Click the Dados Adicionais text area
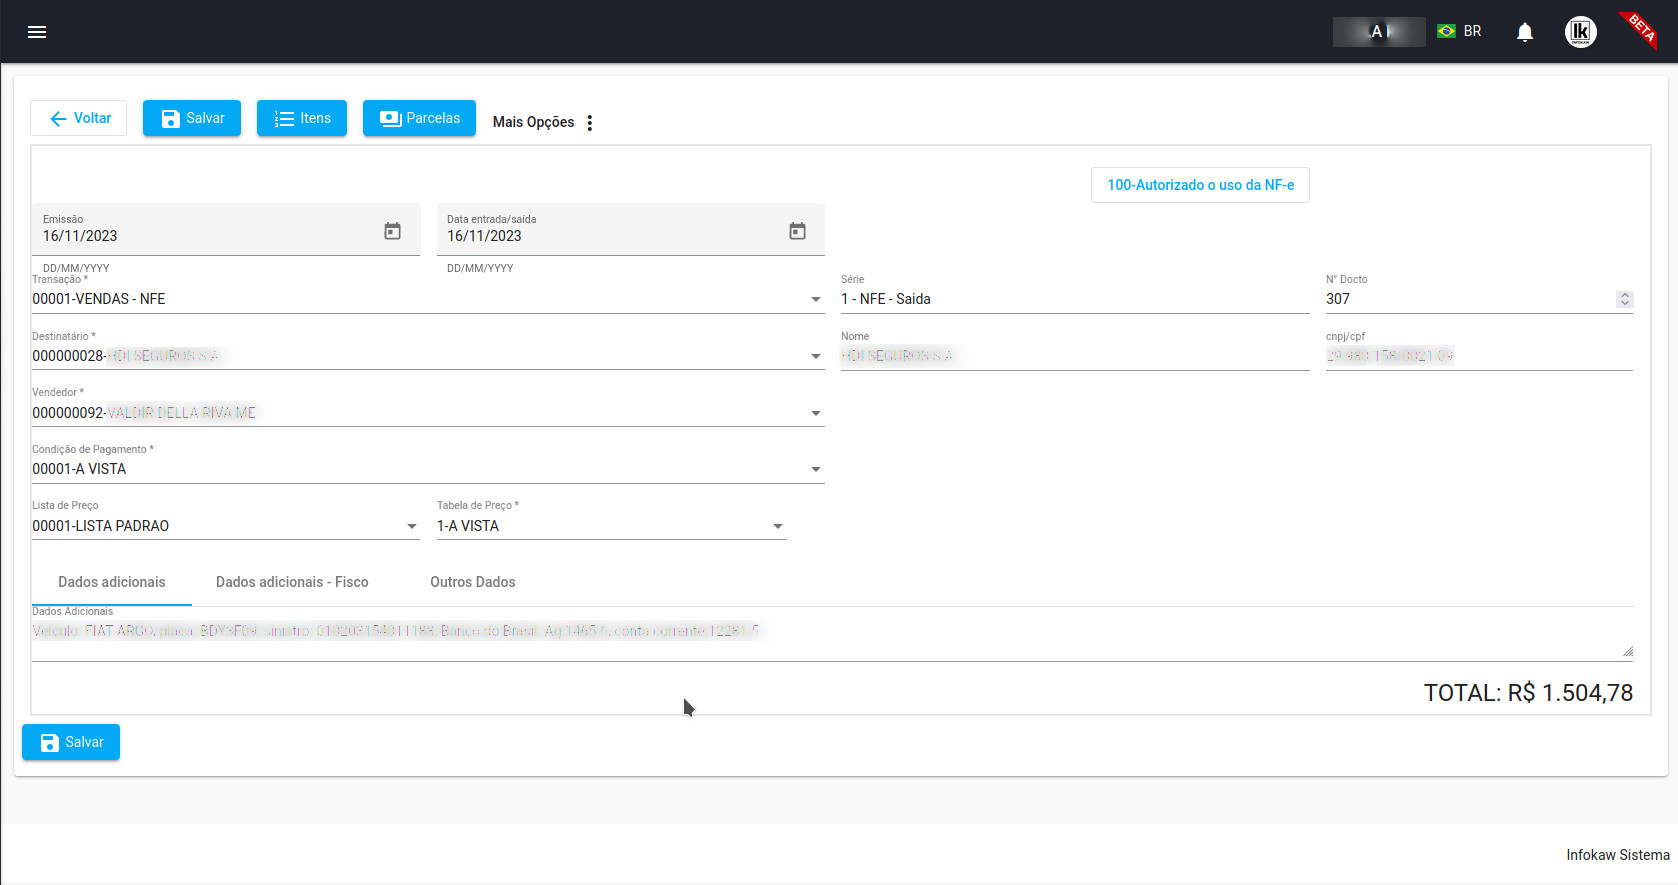 tap(832, 639)
